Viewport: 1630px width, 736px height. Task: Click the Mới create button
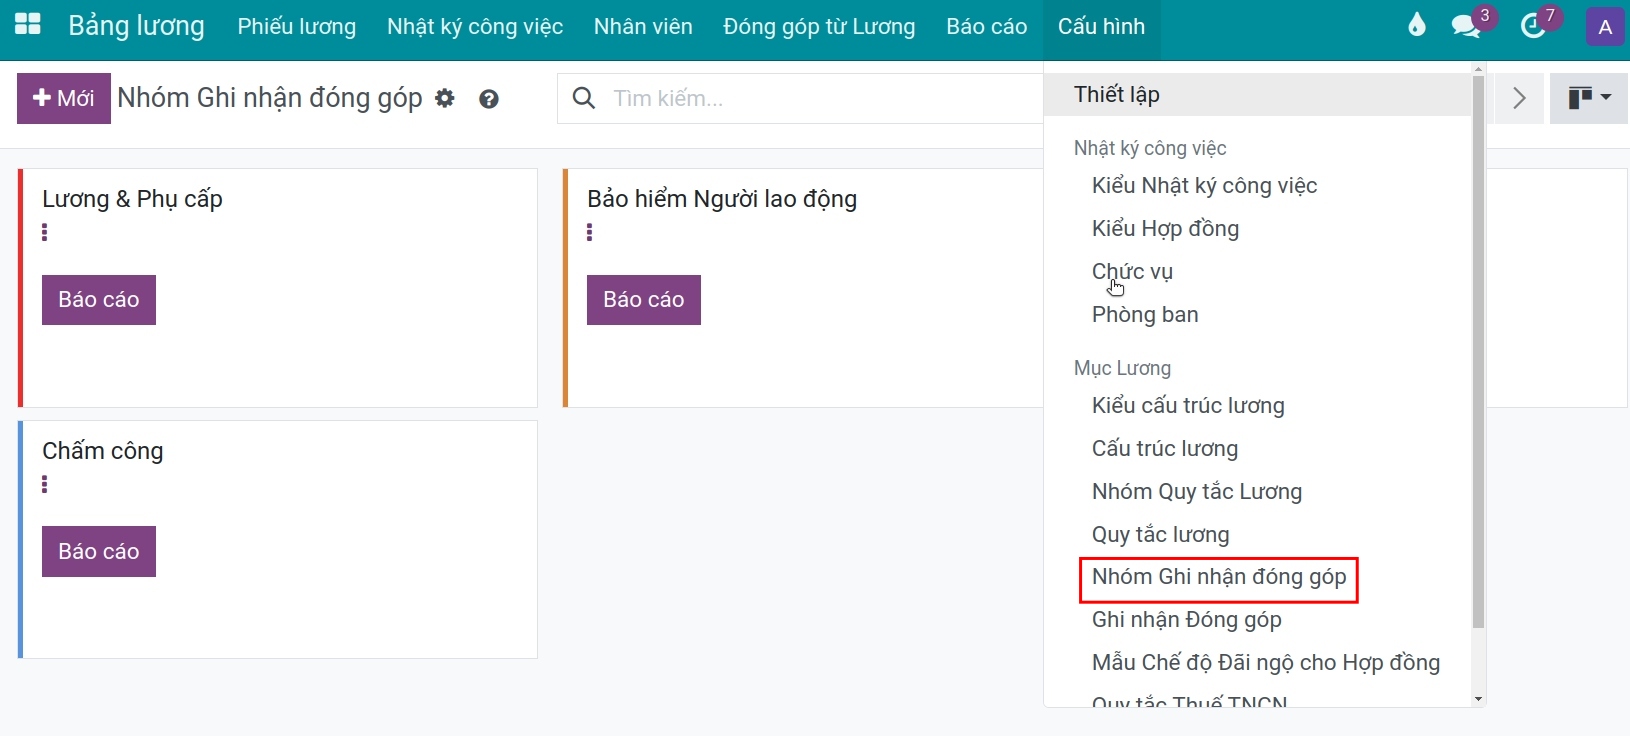pos(64,98)
